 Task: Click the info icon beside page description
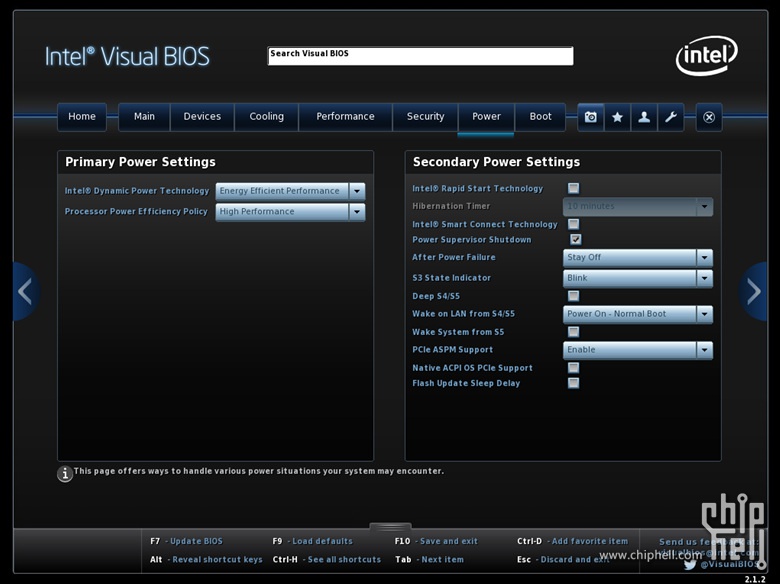[65, 474]
